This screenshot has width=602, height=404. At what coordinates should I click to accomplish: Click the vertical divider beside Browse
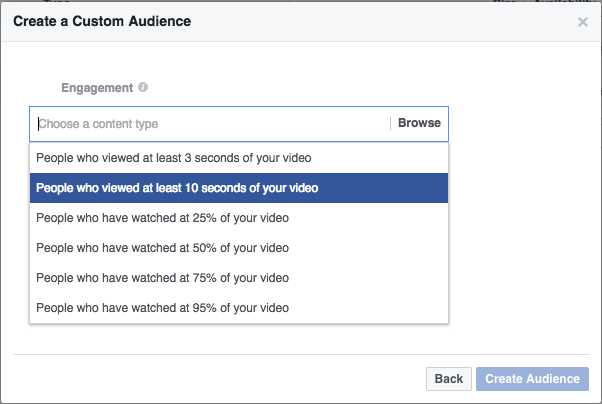click(x=390, y=124)
